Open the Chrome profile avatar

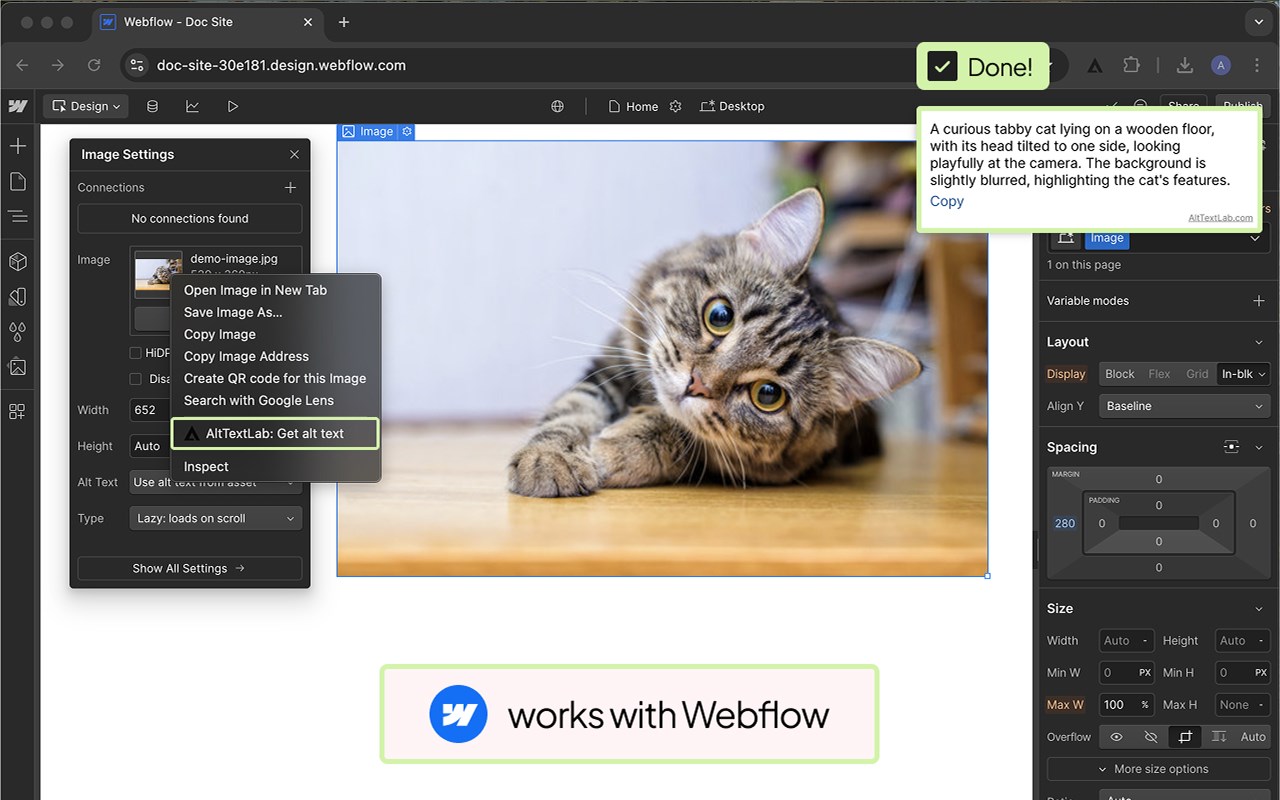[x=1221, y=65]
